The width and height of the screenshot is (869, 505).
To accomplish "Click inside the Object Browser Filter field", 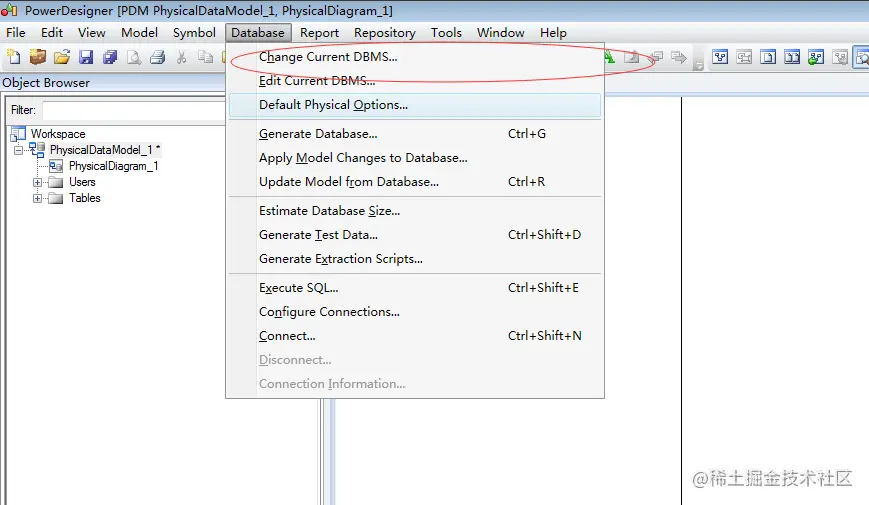I will (x=134, y=110).
